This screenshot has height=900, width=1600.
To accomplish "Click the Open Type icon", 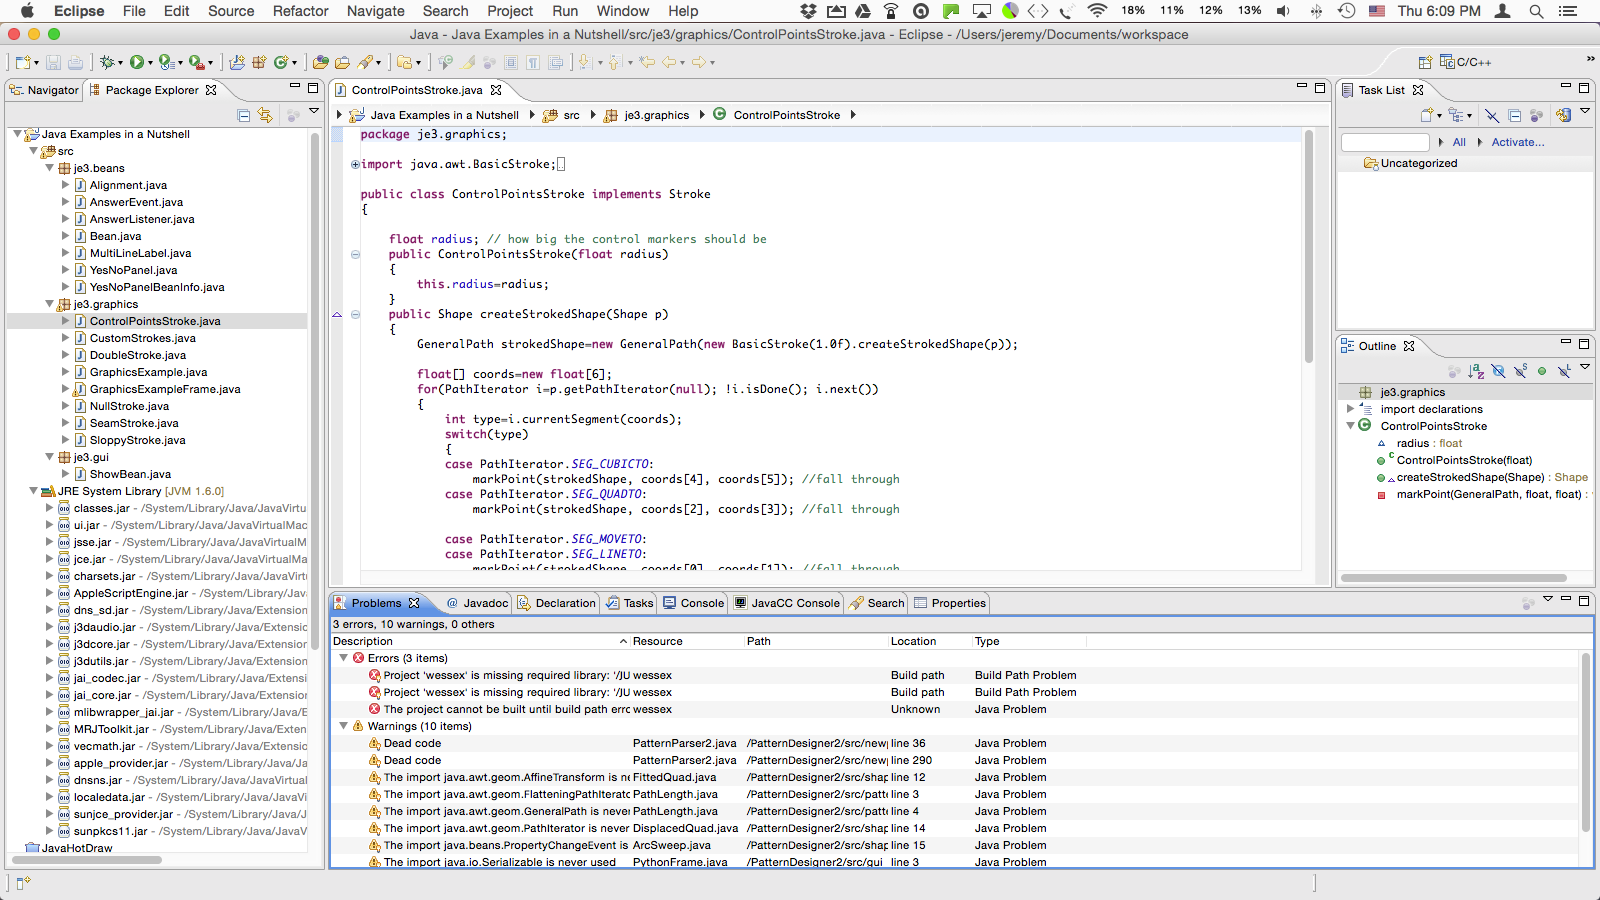I will point(320,62).
